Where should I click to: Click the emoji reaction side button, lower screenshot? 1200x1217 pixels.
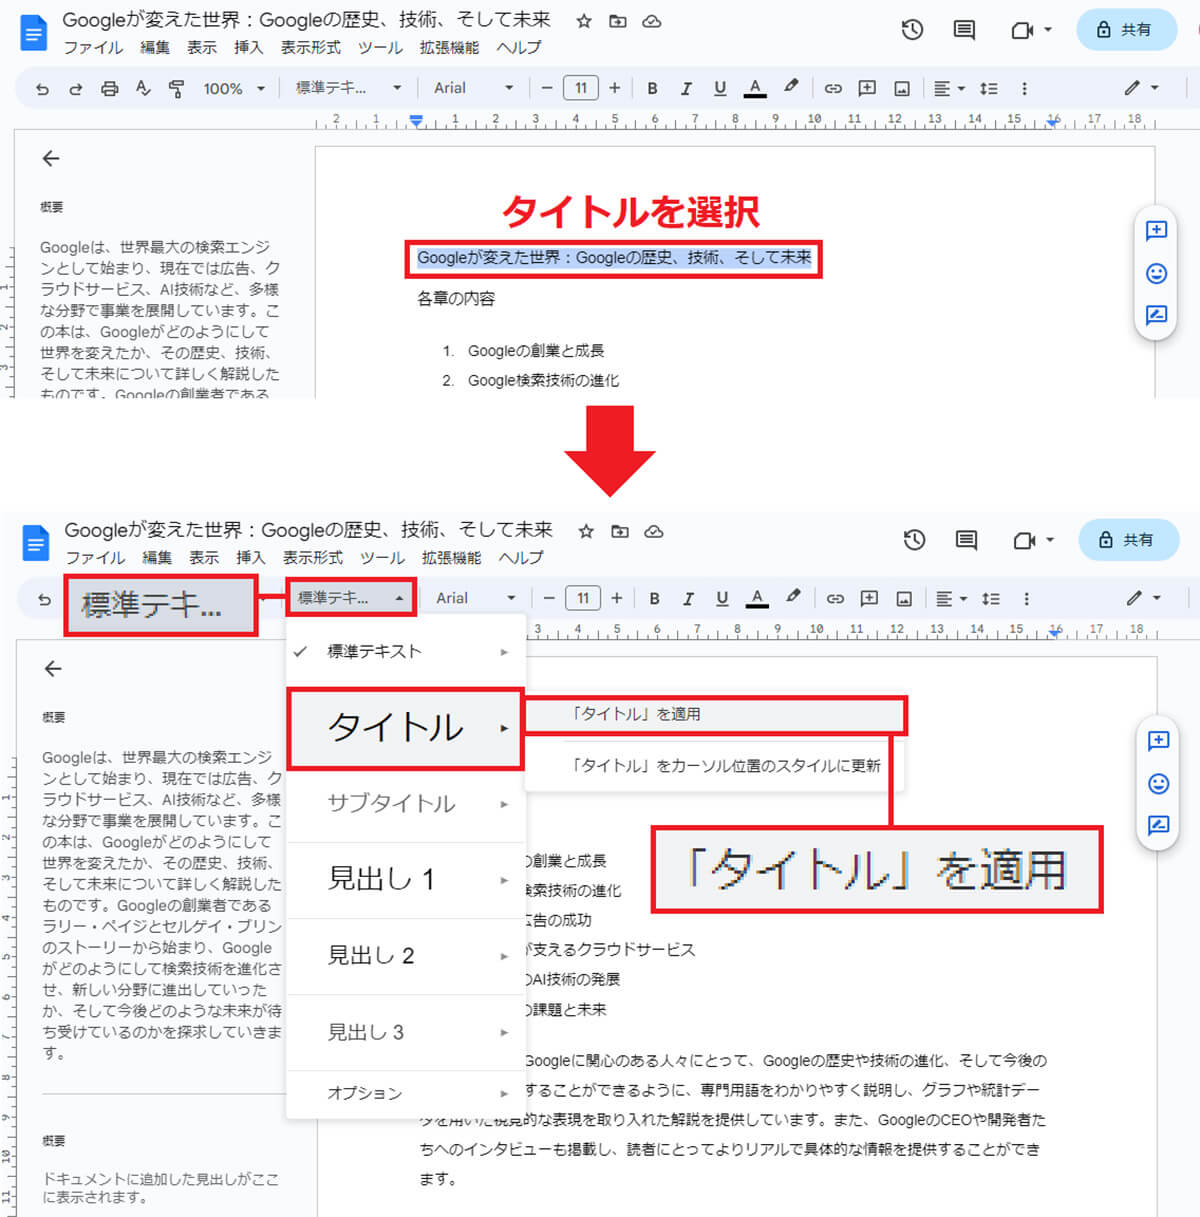[x=1158, y=783]
